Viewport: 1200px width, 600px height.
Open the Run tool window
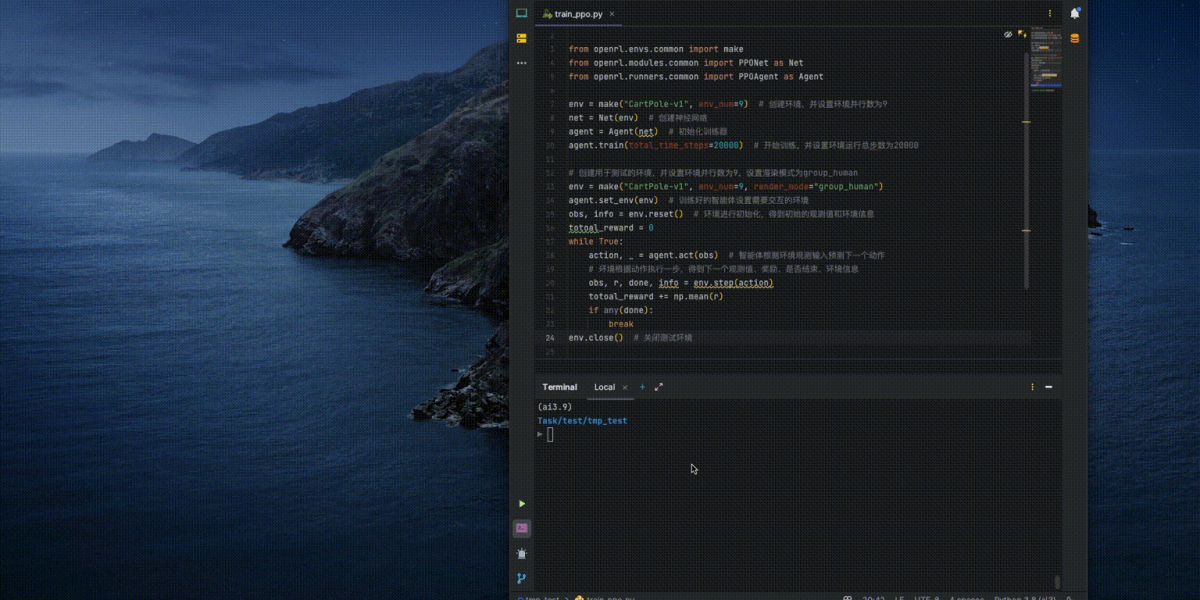click(522, 504)
